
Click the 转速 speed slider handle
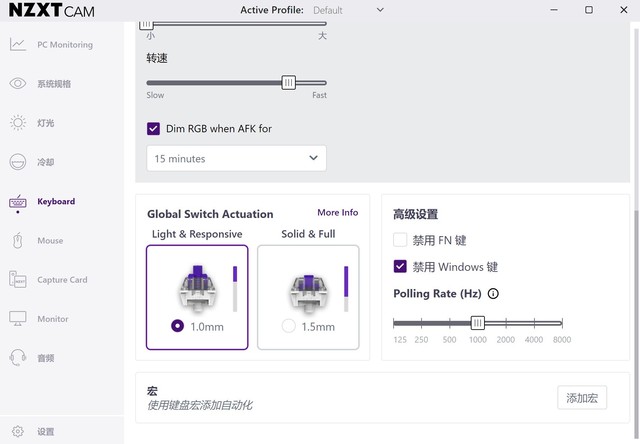point(288,83)
